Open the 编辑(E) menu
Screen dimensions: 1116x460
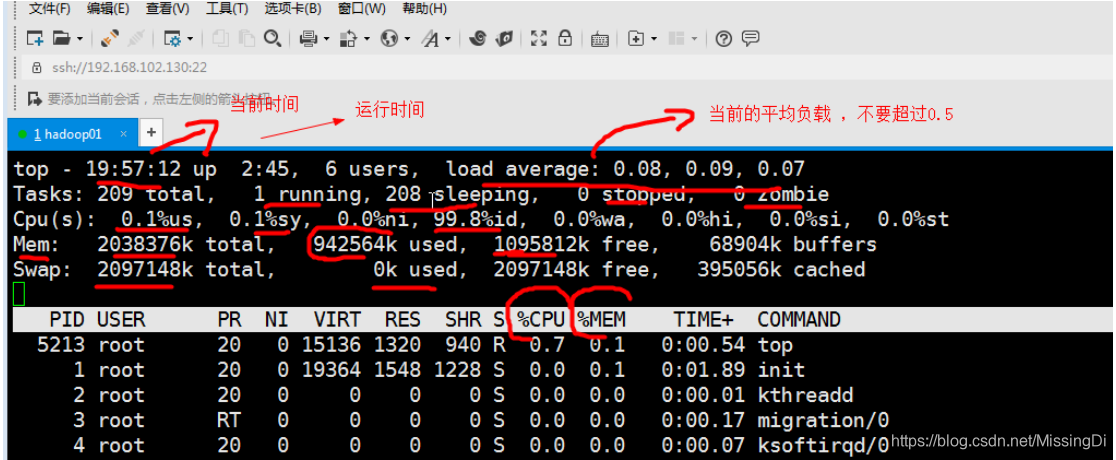point(108,9)
